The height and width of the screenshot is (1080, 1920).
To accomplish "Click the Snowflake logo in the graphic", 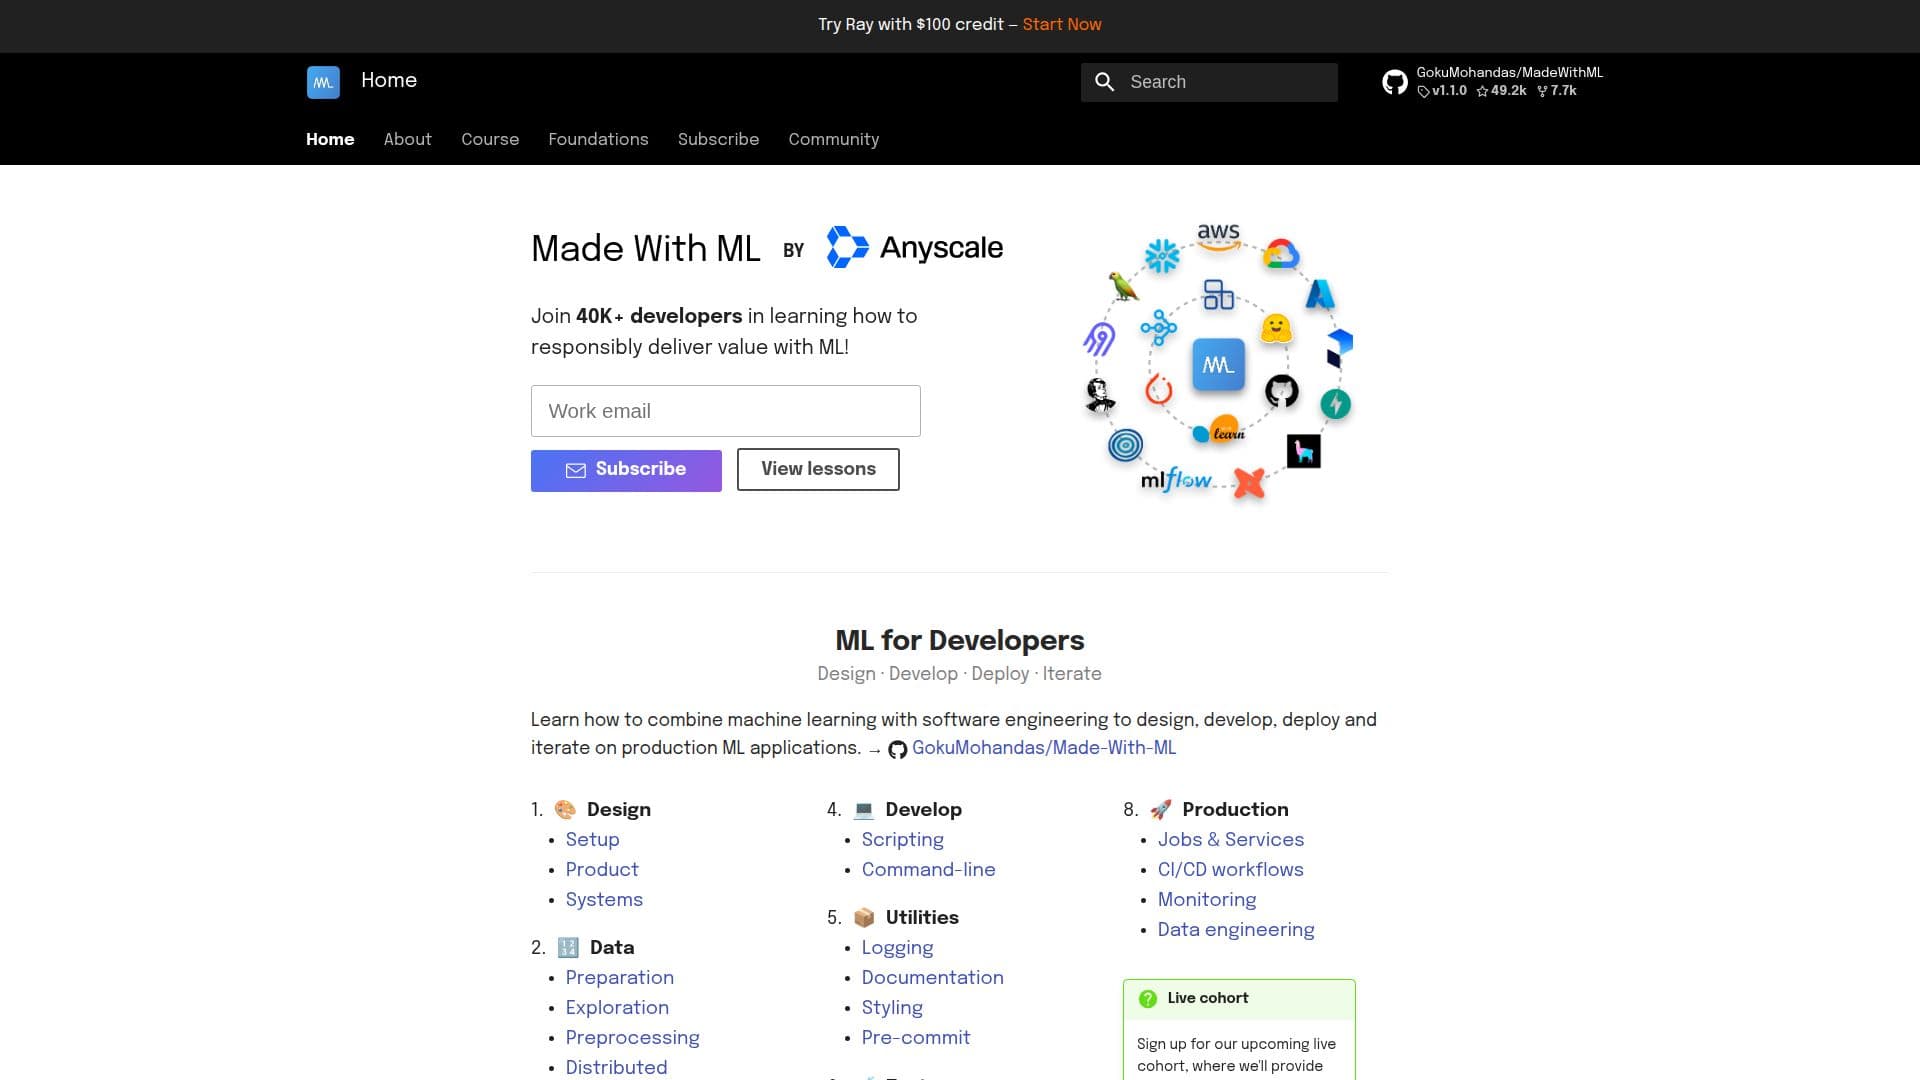I will point(1162,256).
